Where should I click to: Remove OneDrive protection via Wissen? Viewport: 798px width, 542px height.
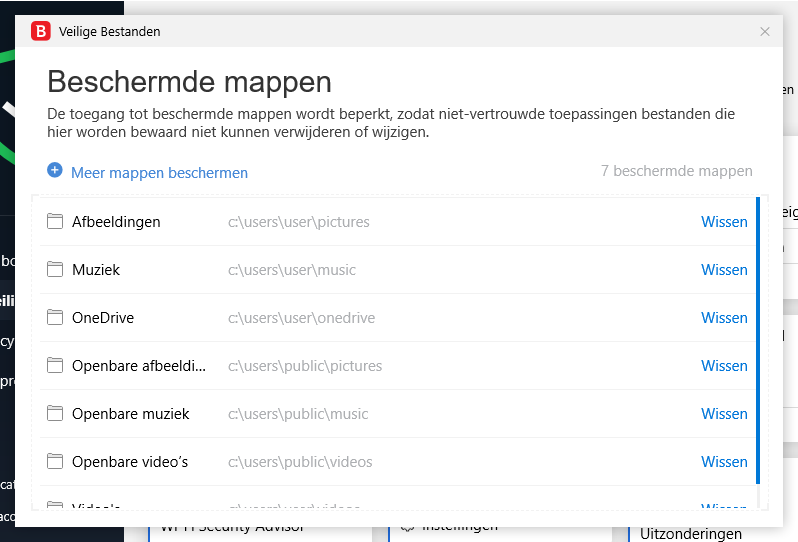pyautogui.click(x=724, y=318)
